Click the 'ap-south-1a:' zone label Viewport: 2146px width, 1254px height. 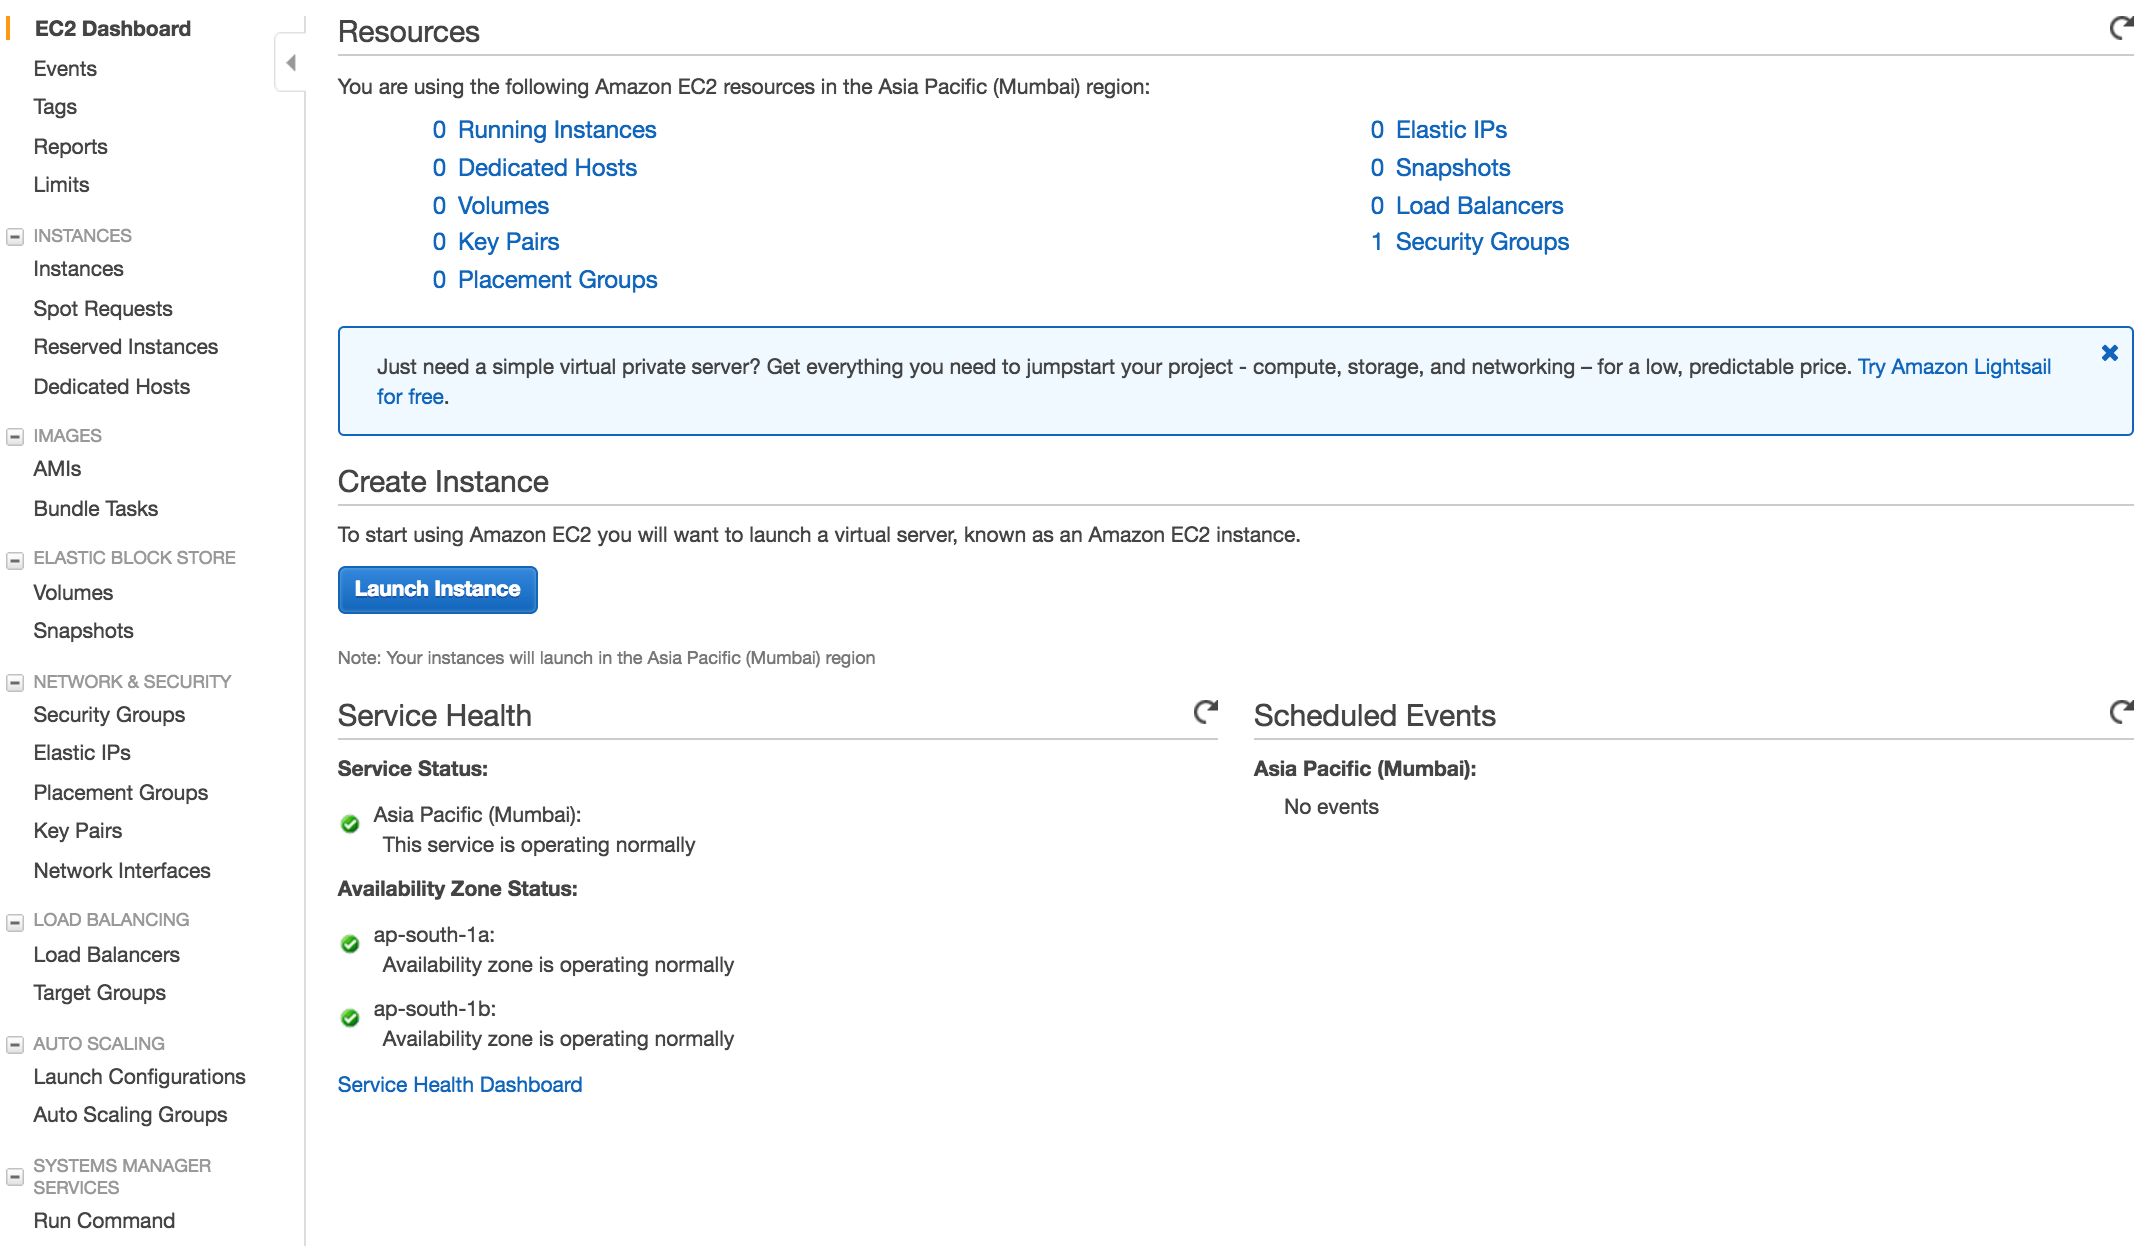[434, 935]
